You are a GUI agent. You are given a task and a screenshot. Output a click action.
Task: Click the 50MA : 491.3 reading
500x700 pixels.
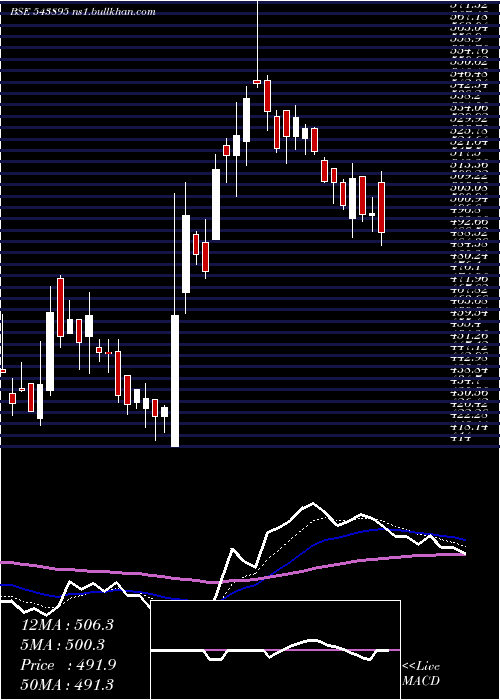pos(67,684)
